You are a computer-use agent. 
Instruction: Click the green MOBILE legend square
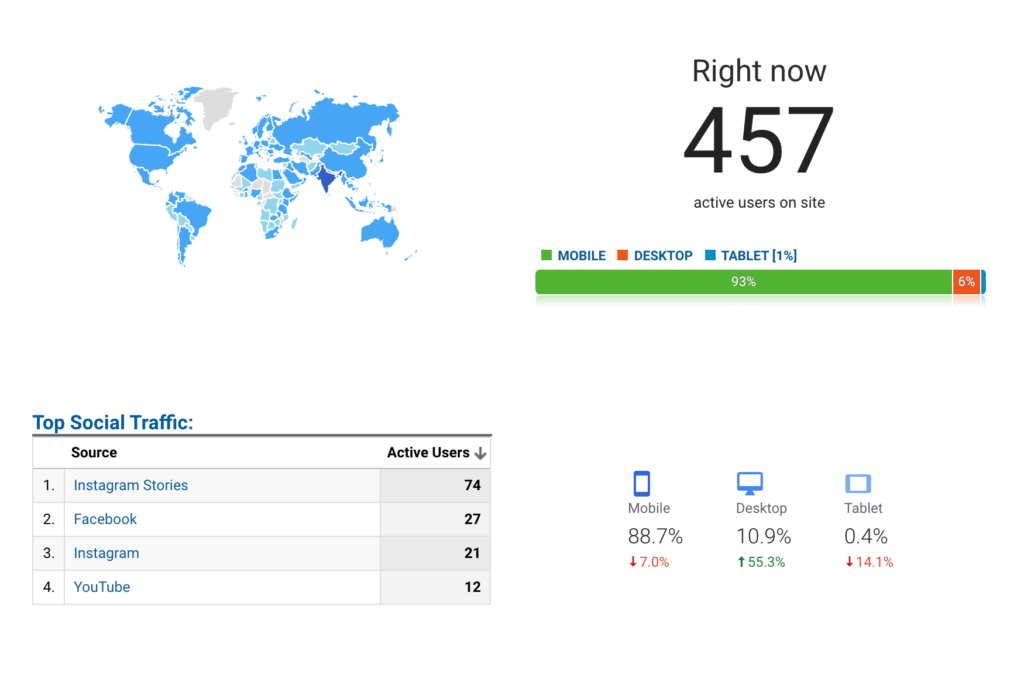pos(547,255)
